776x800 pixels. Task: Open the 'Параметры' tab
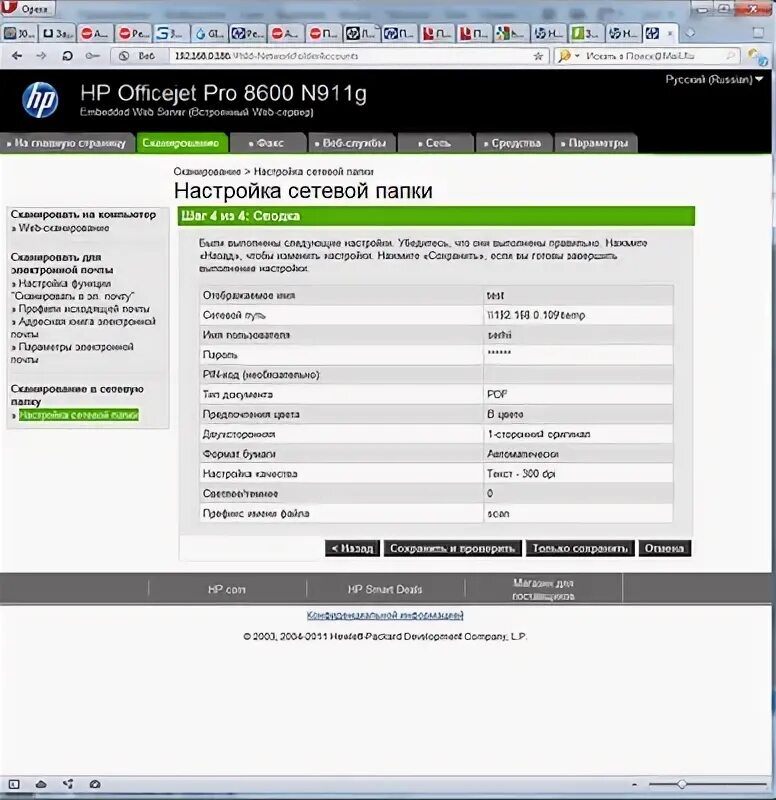(595, 143)
